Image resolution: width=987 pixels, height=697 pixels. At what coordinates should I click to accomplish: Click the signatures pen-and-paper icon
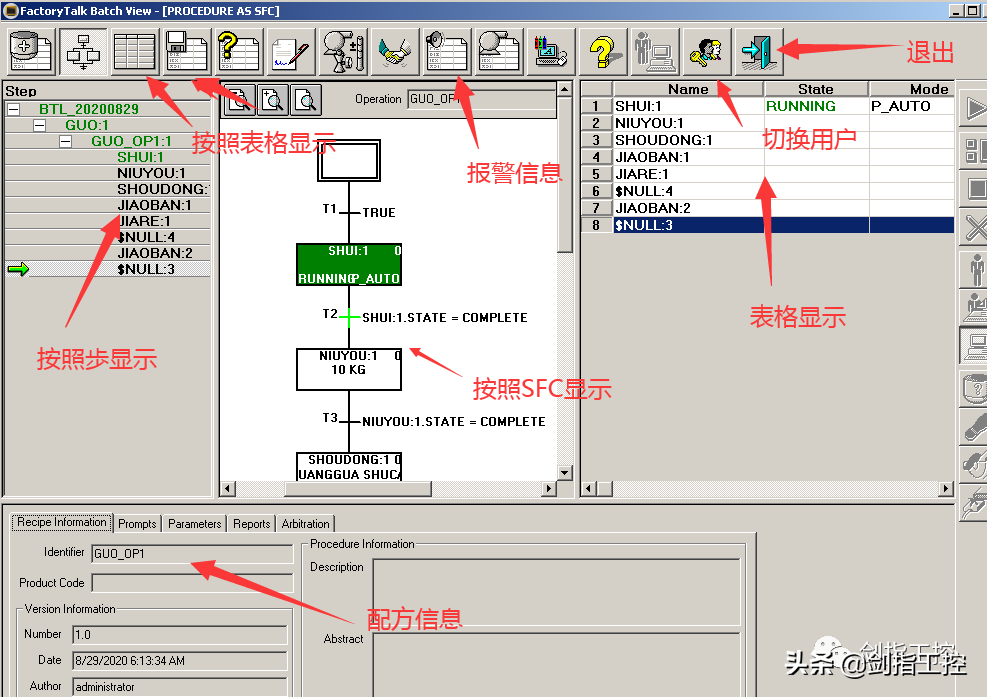(290, 51)
